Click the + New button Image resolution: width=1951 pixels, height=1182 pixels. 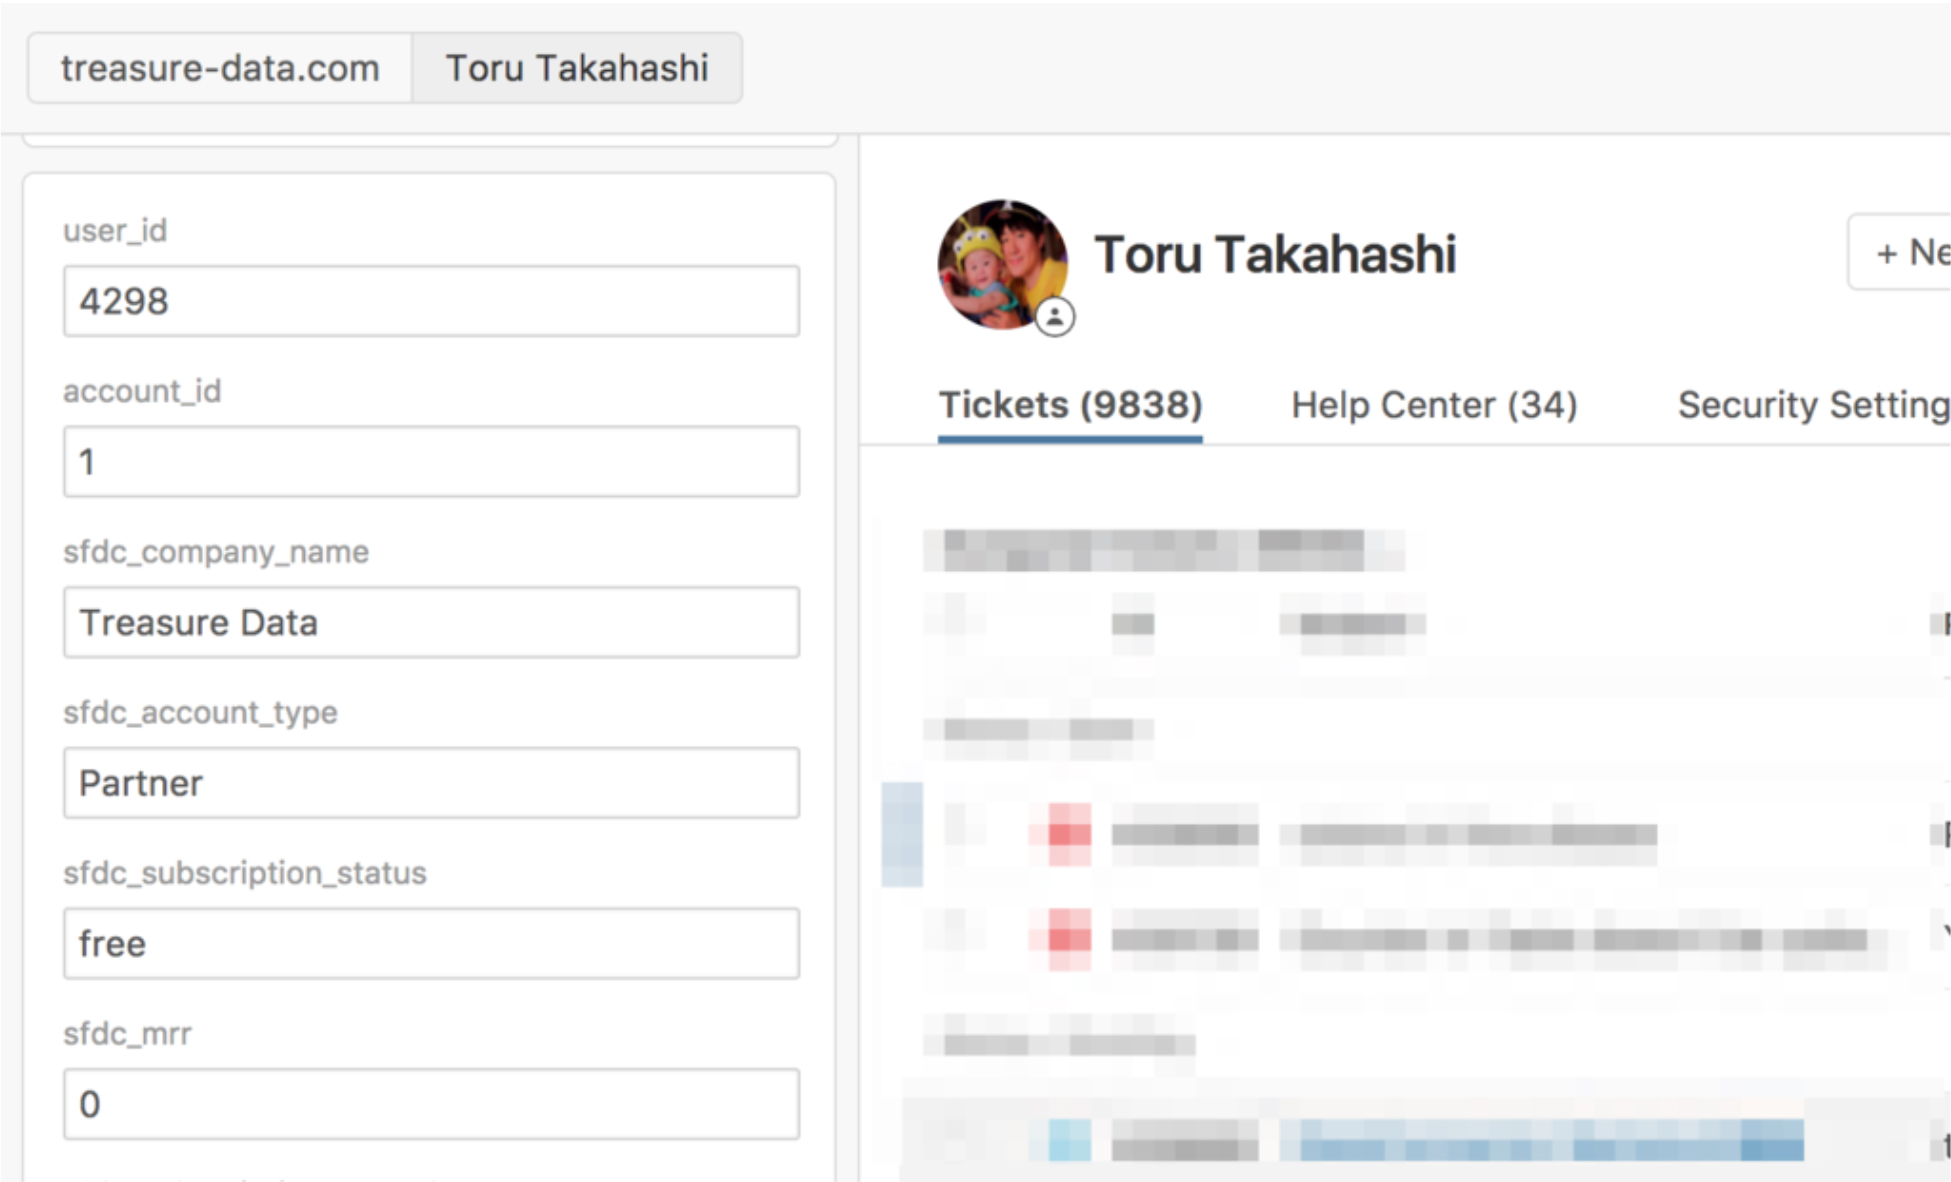[x=1900, y=252]
